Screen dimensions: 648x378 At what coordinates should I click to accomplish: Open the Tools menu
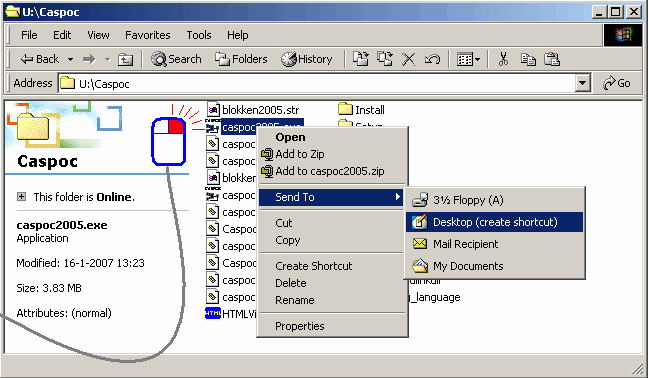pos(199,35)
